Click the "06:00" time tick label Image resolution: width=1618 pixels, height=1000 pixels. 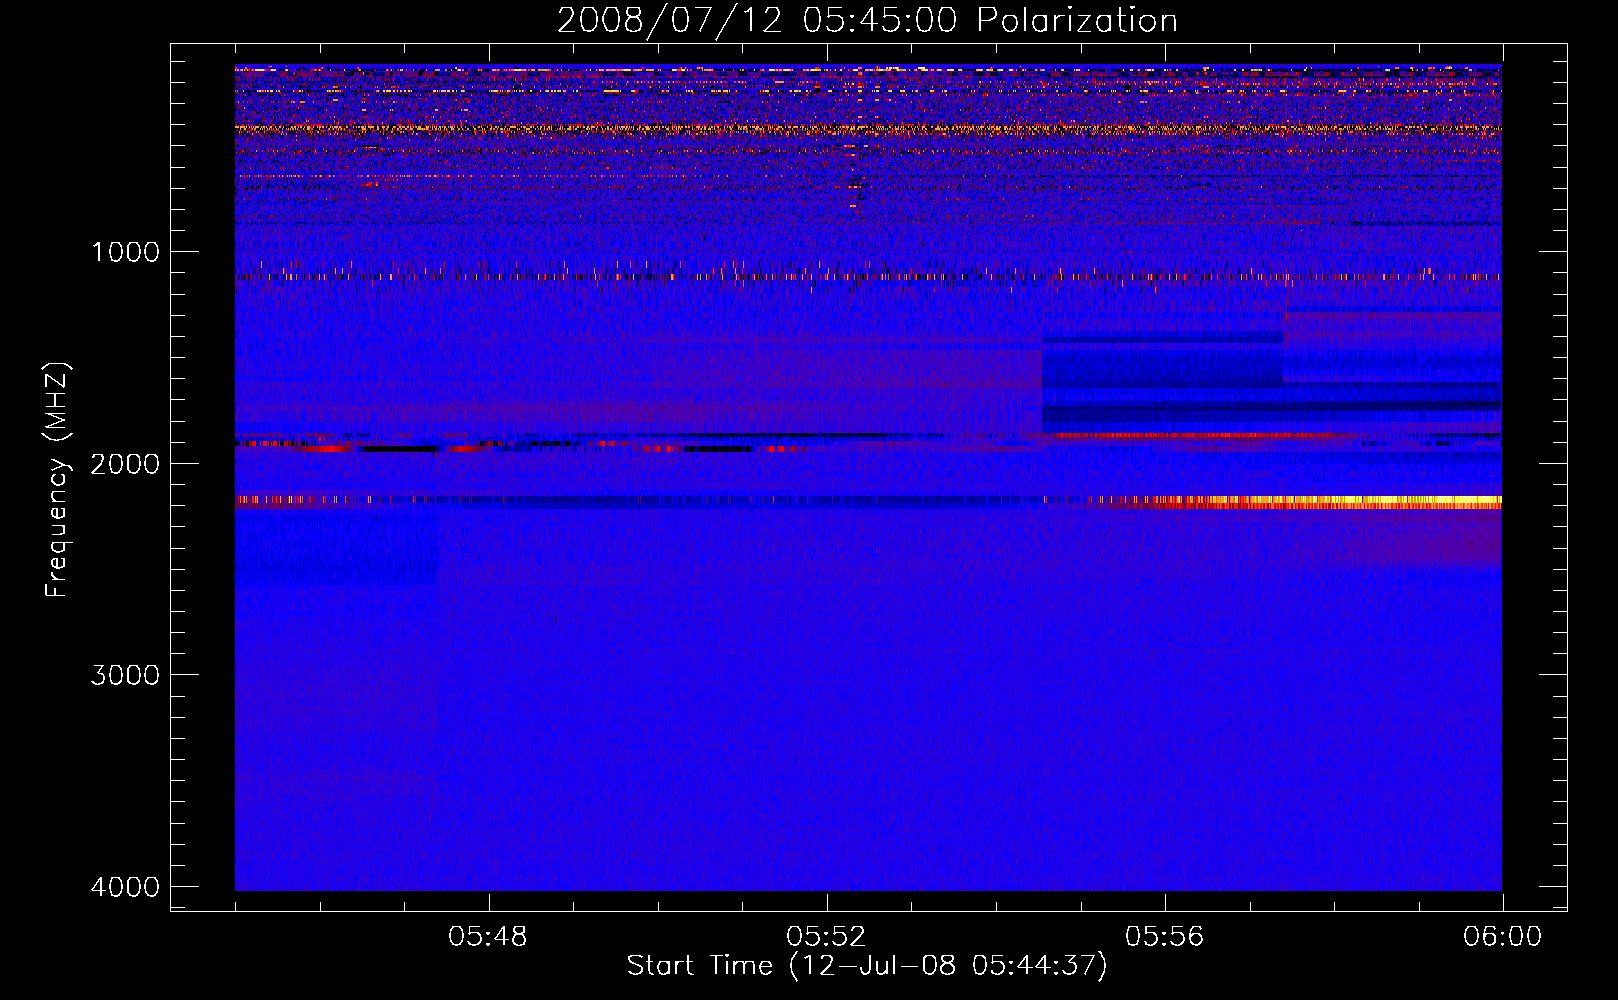(1502, 937)
